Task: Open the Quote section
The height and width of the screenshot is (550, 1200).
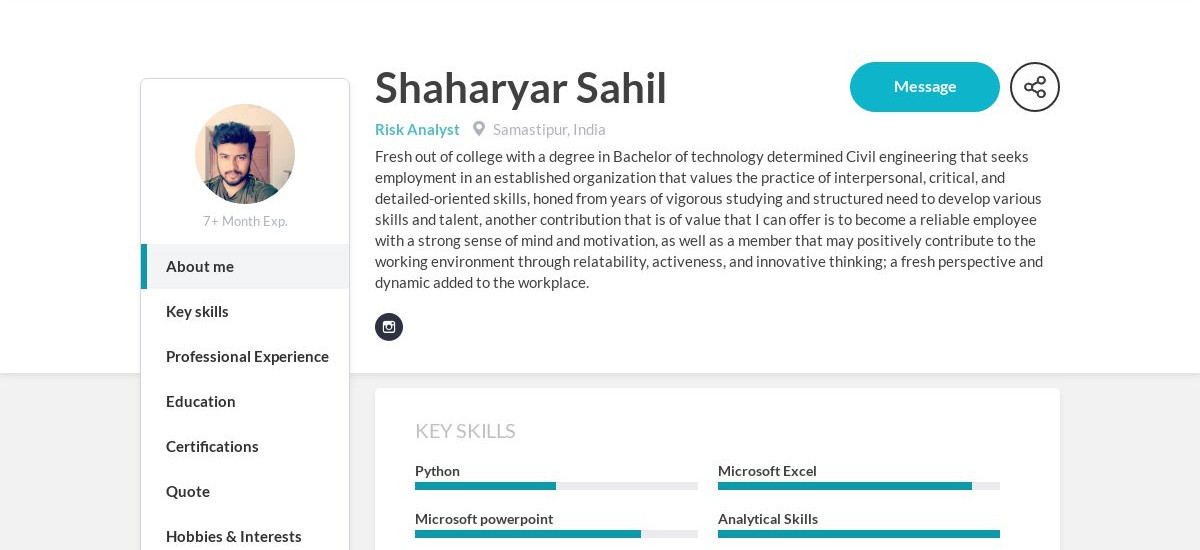Action: (245, 491)
